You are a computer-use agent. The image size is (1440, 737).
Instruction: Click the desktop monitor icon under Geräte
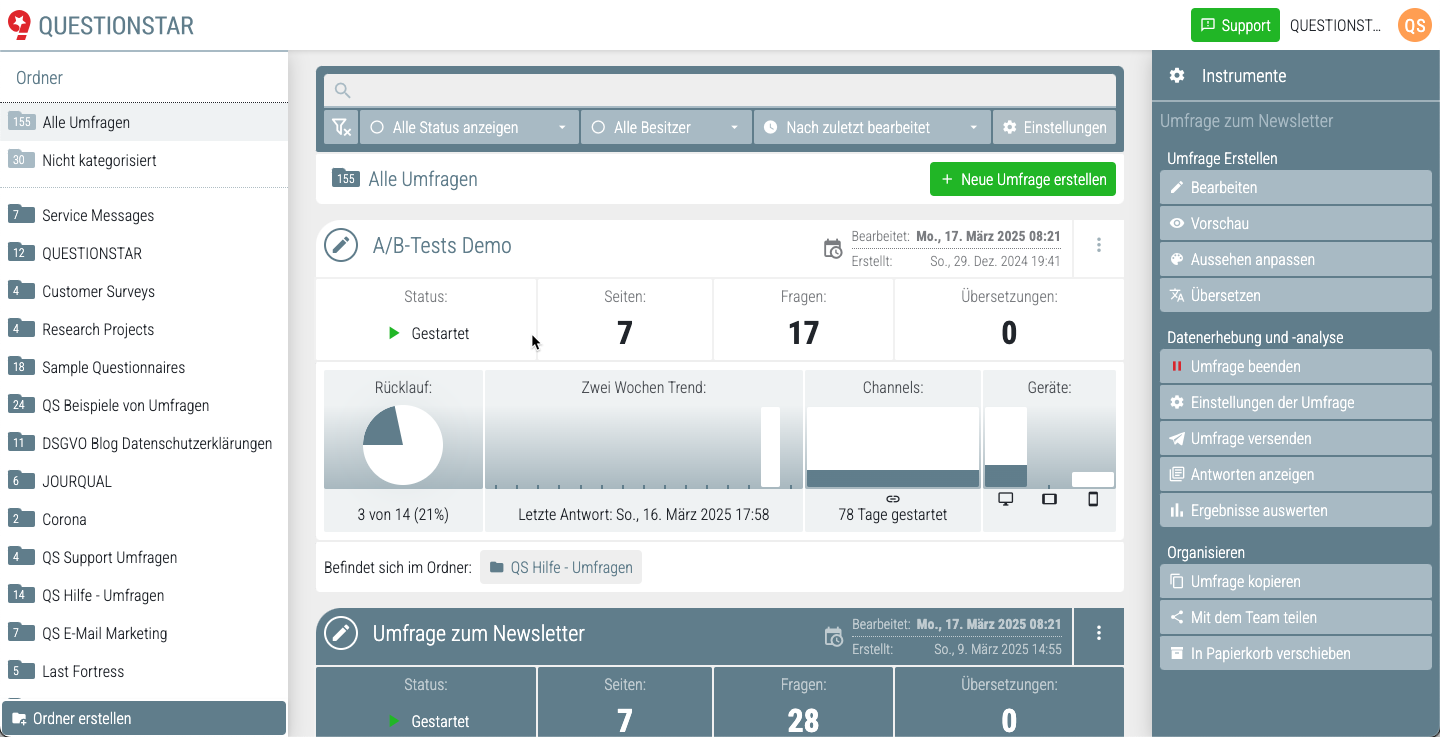click(x=1006, y=499)
